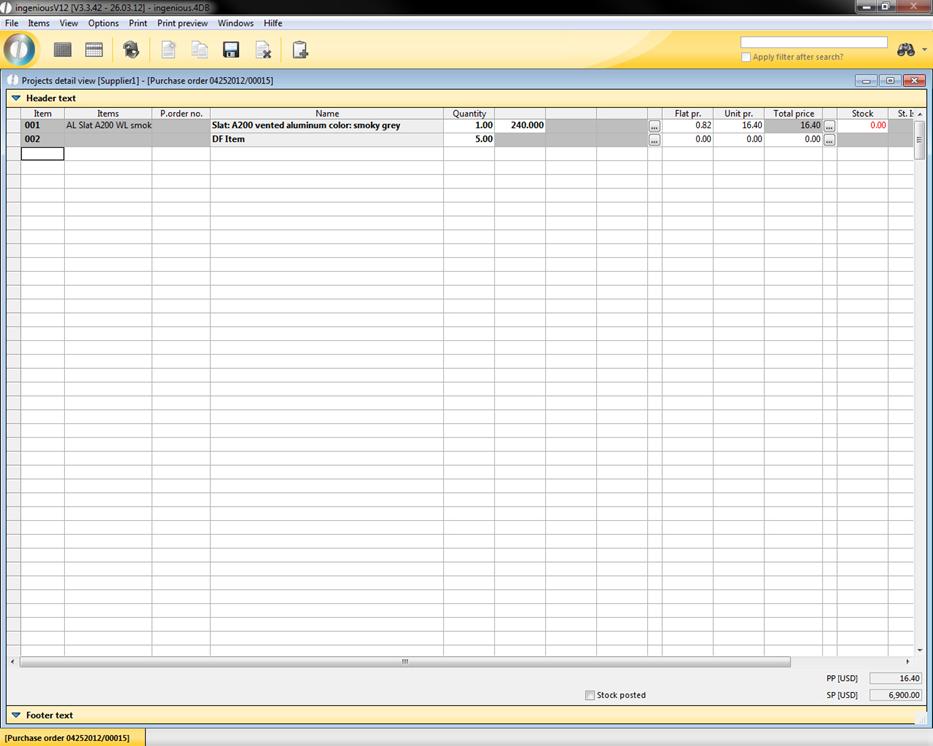Click the search text field in the toolbar
Screen dimensions: 933x746
pyautogui.click(x=813, y=42)
